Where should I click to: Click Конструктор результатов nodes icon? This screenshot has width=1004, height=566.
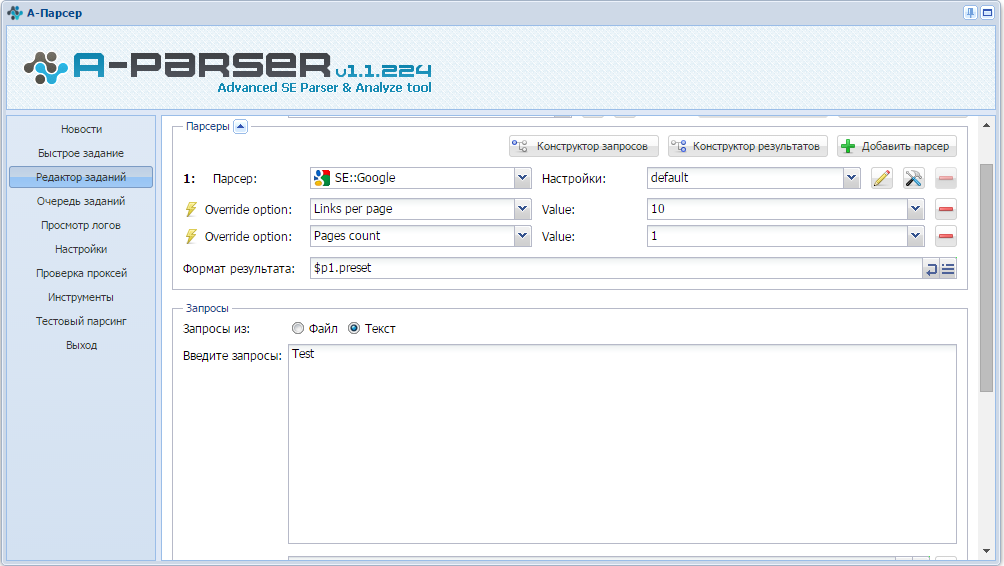pos(678,147)
